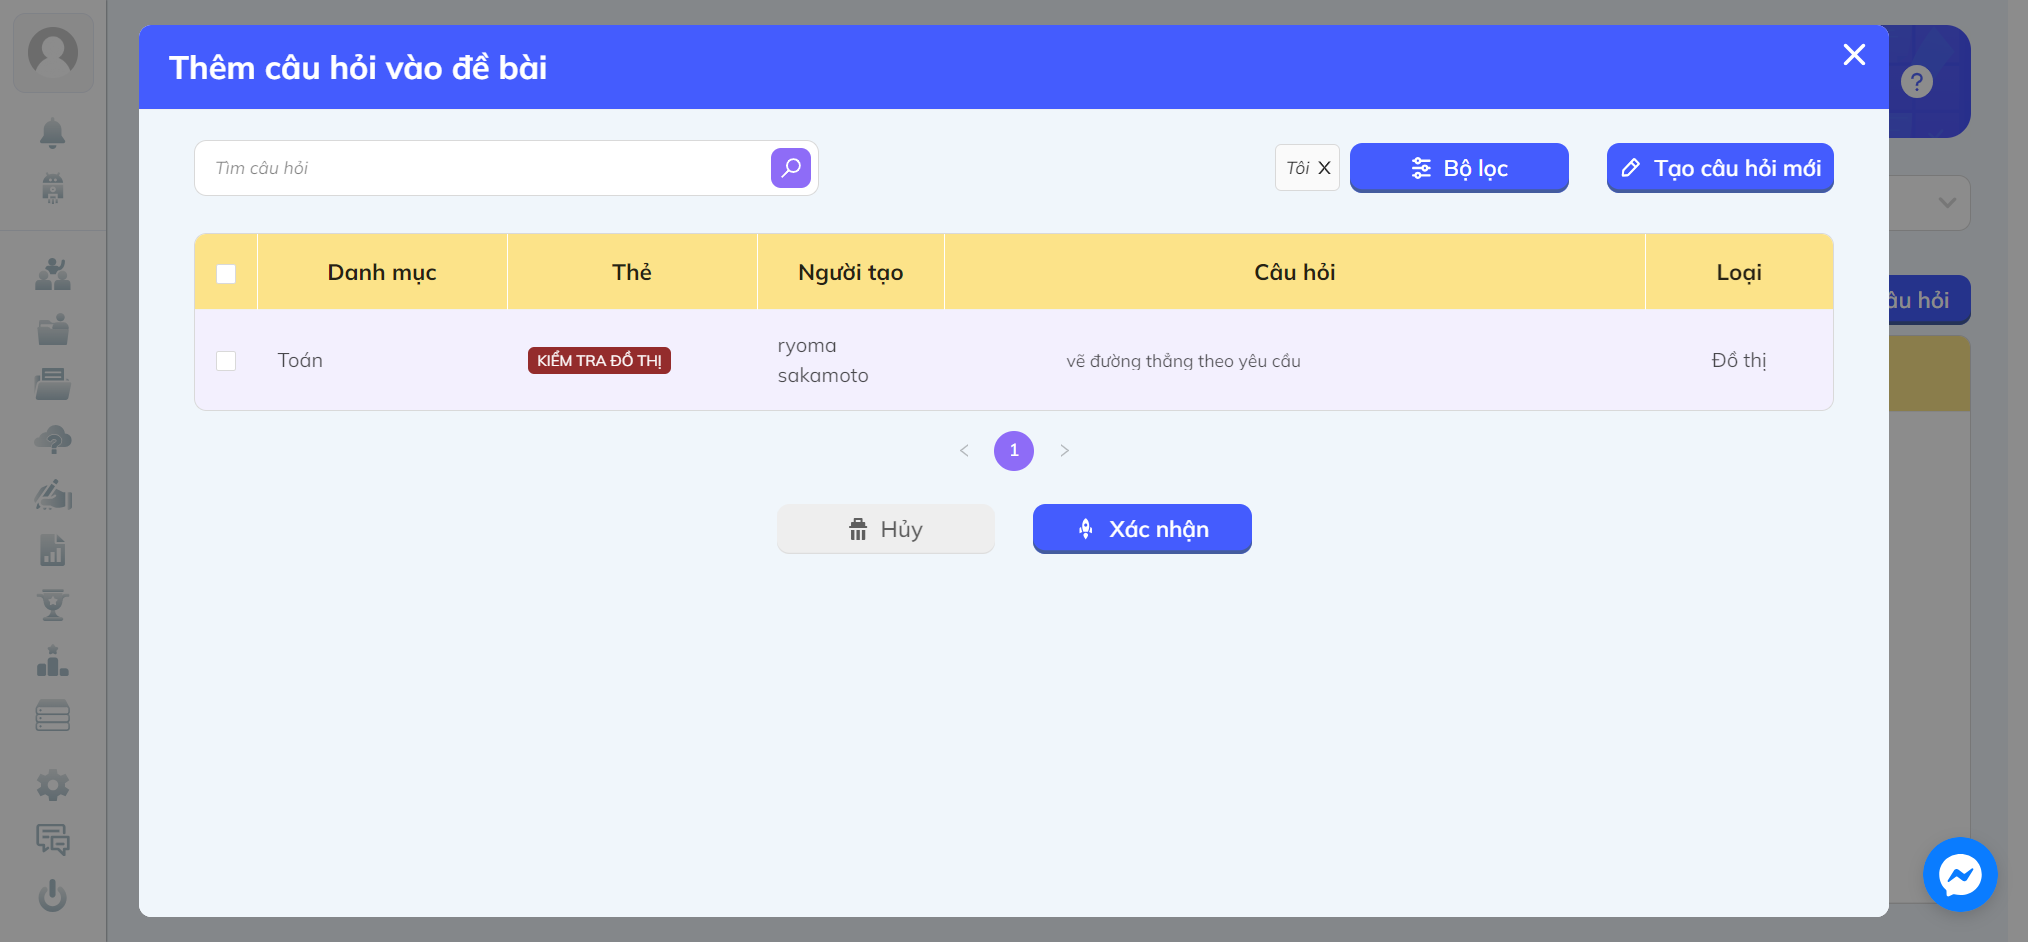The width and height of the screenshot is (2028, 942).
Task: Click the user avatar icon in sidebar
Action: tap(53, 53)
